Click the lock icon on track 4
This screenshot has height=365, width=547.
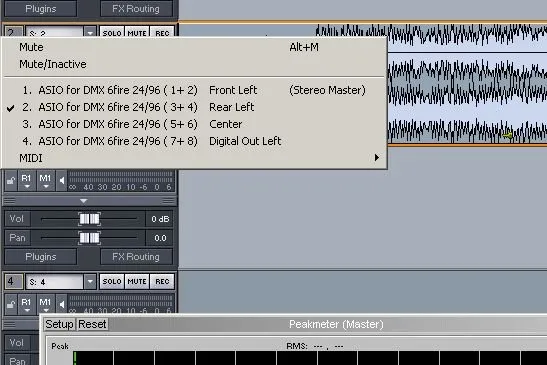[x=11, y=304]
